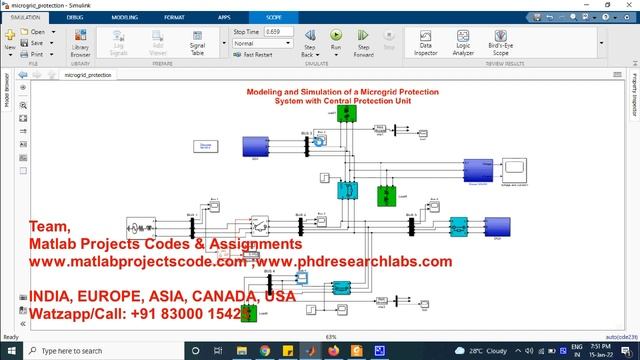Click the Save button
The image size is (640, 360).
click(x=32, y=43)
